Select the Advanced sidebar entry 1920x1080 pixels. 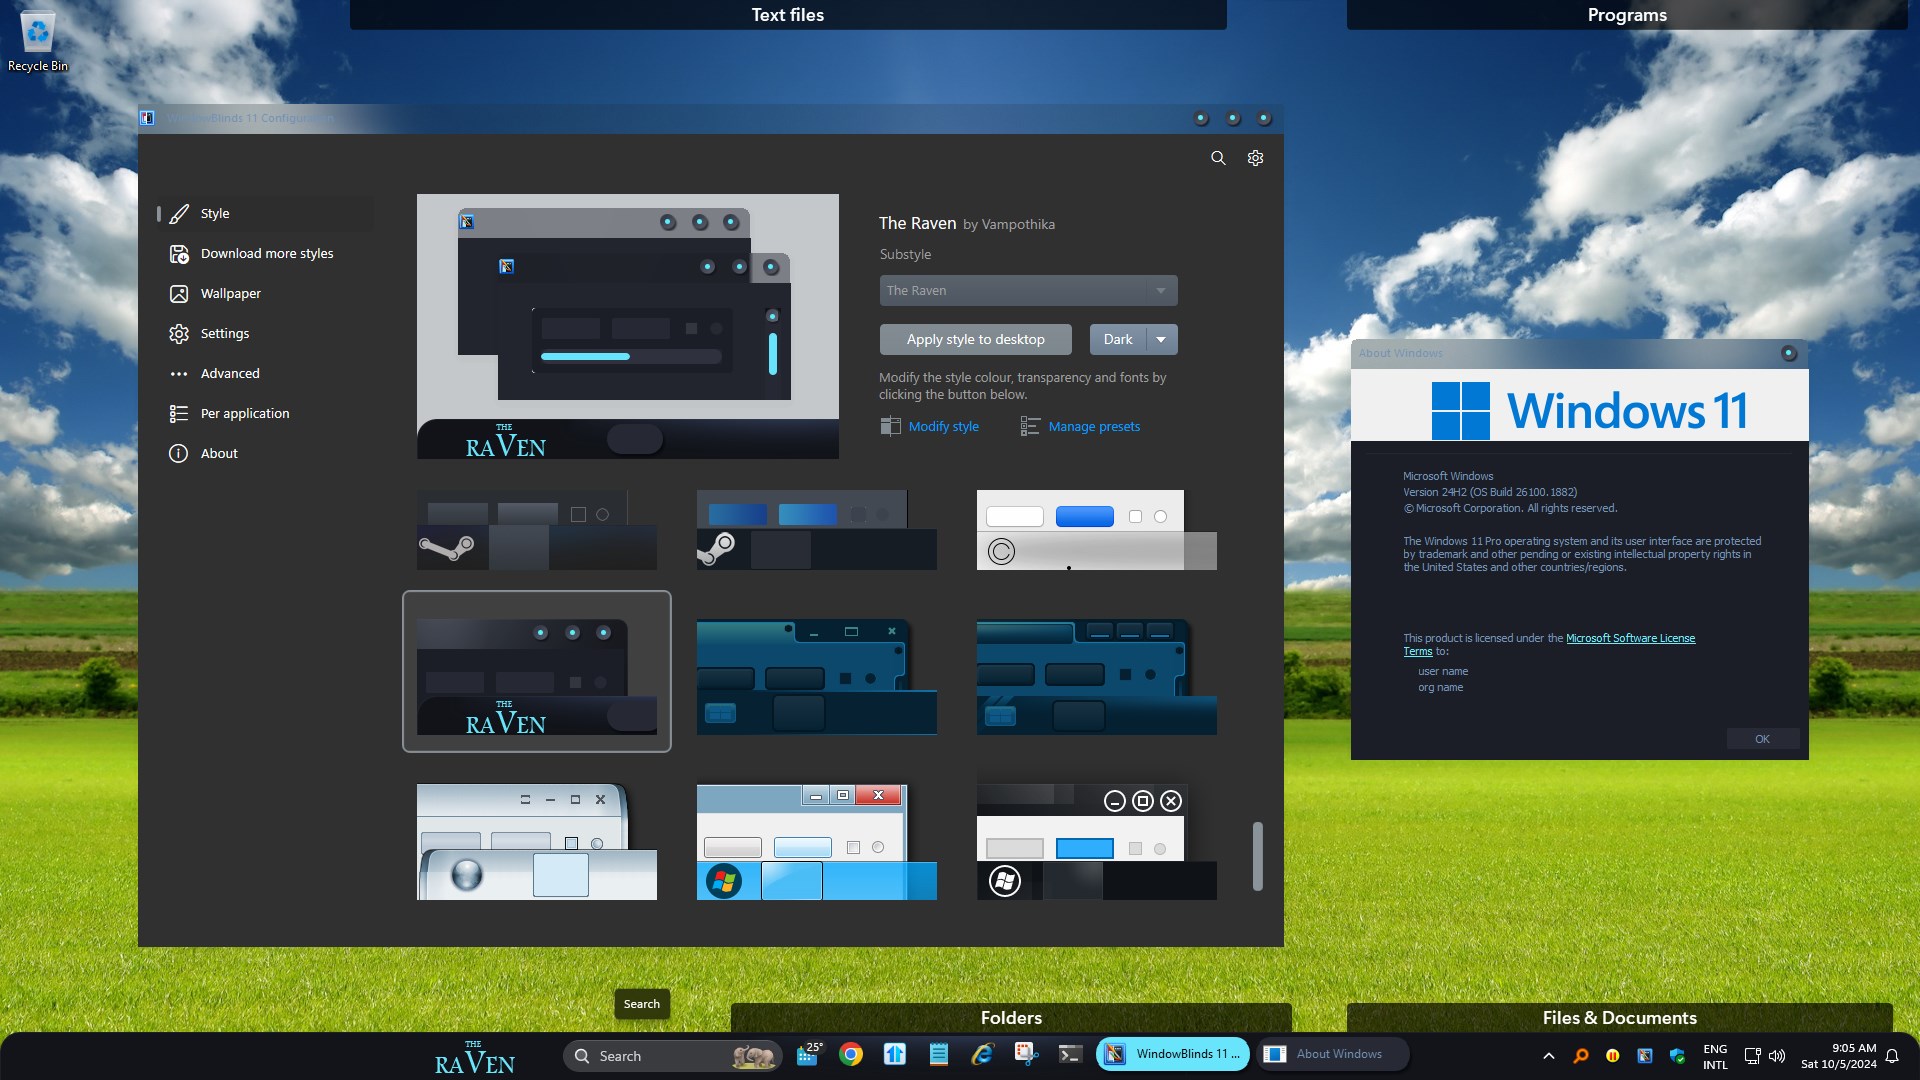(265, 373)
